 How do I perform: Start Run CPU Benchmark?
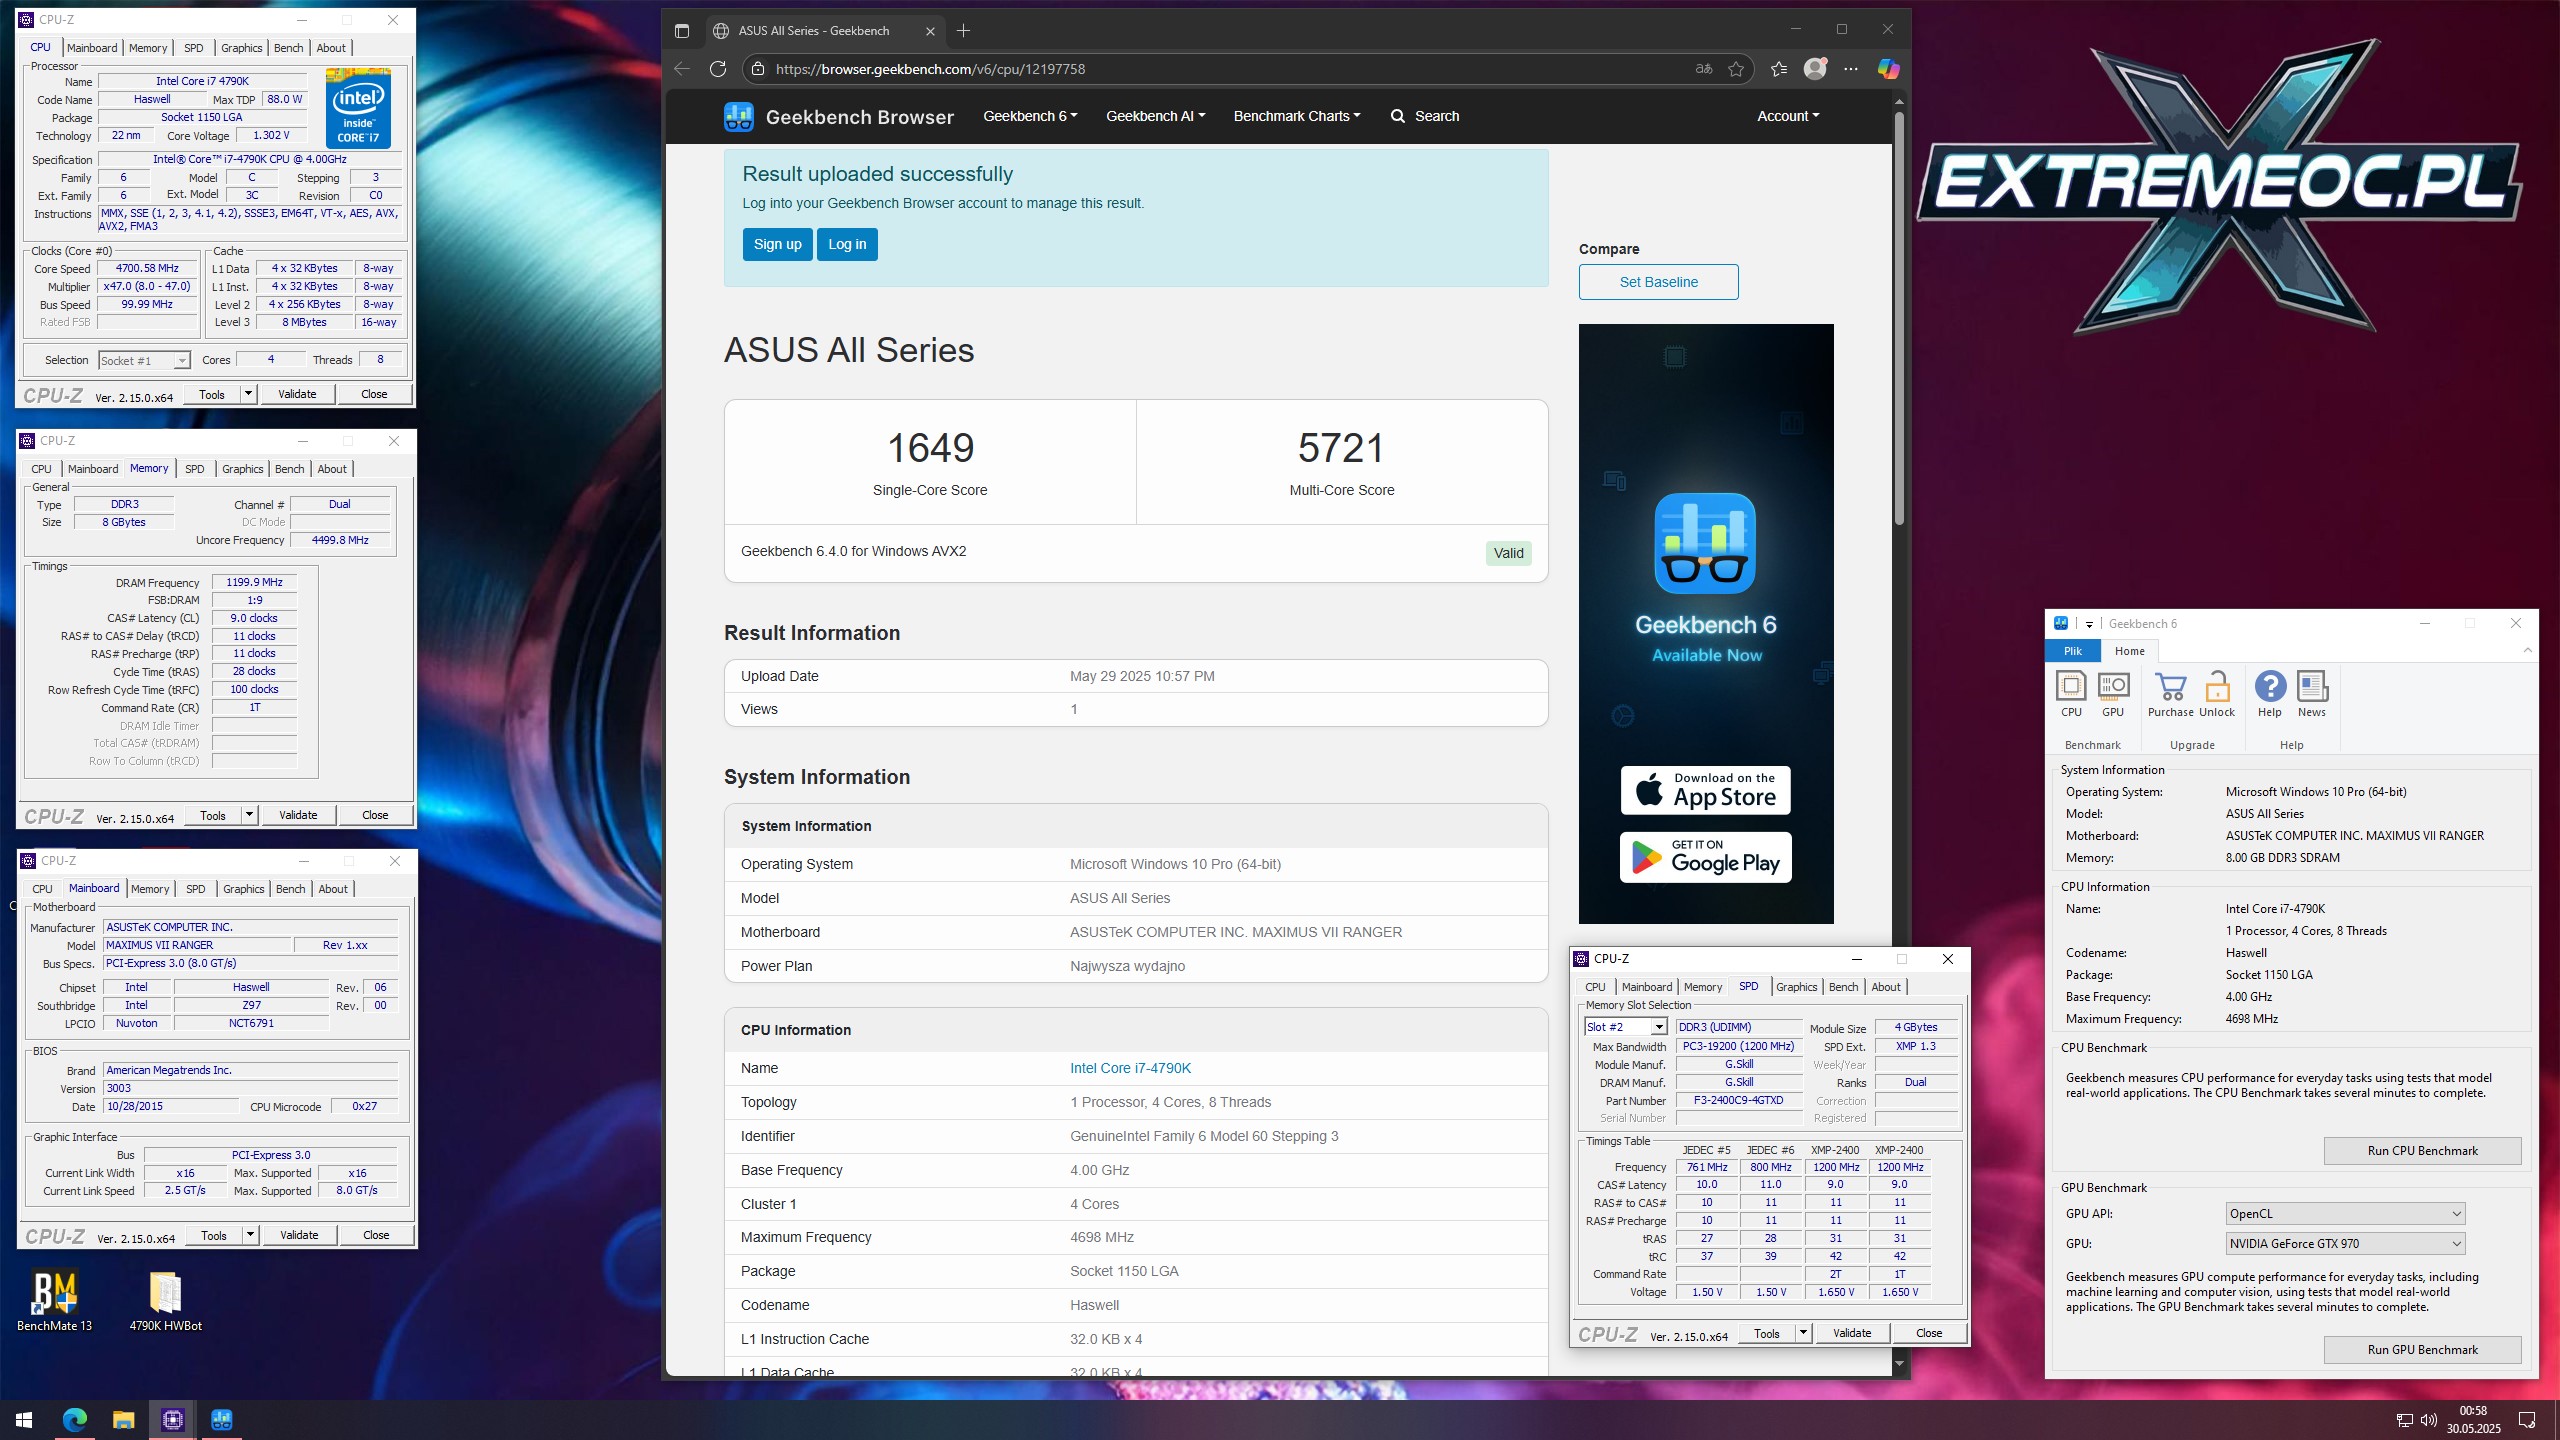(2422, 1151)
